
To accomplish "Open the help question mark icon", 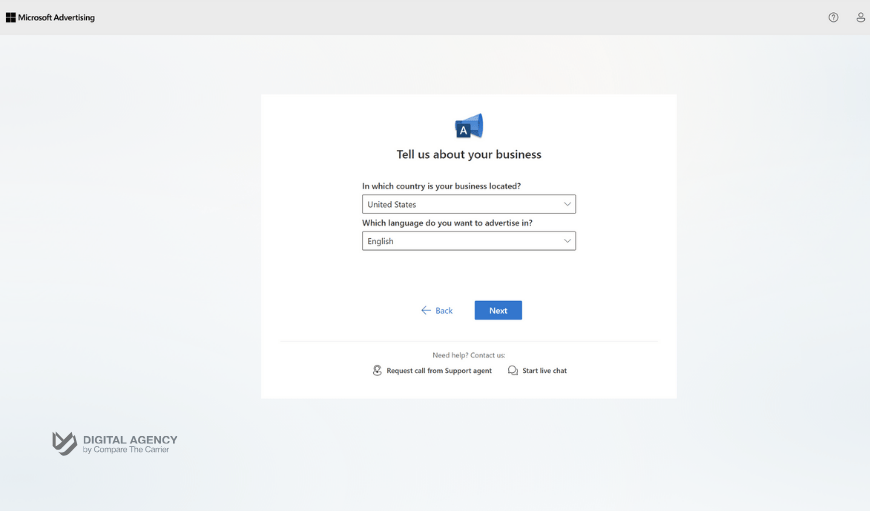I will [833, 18].
